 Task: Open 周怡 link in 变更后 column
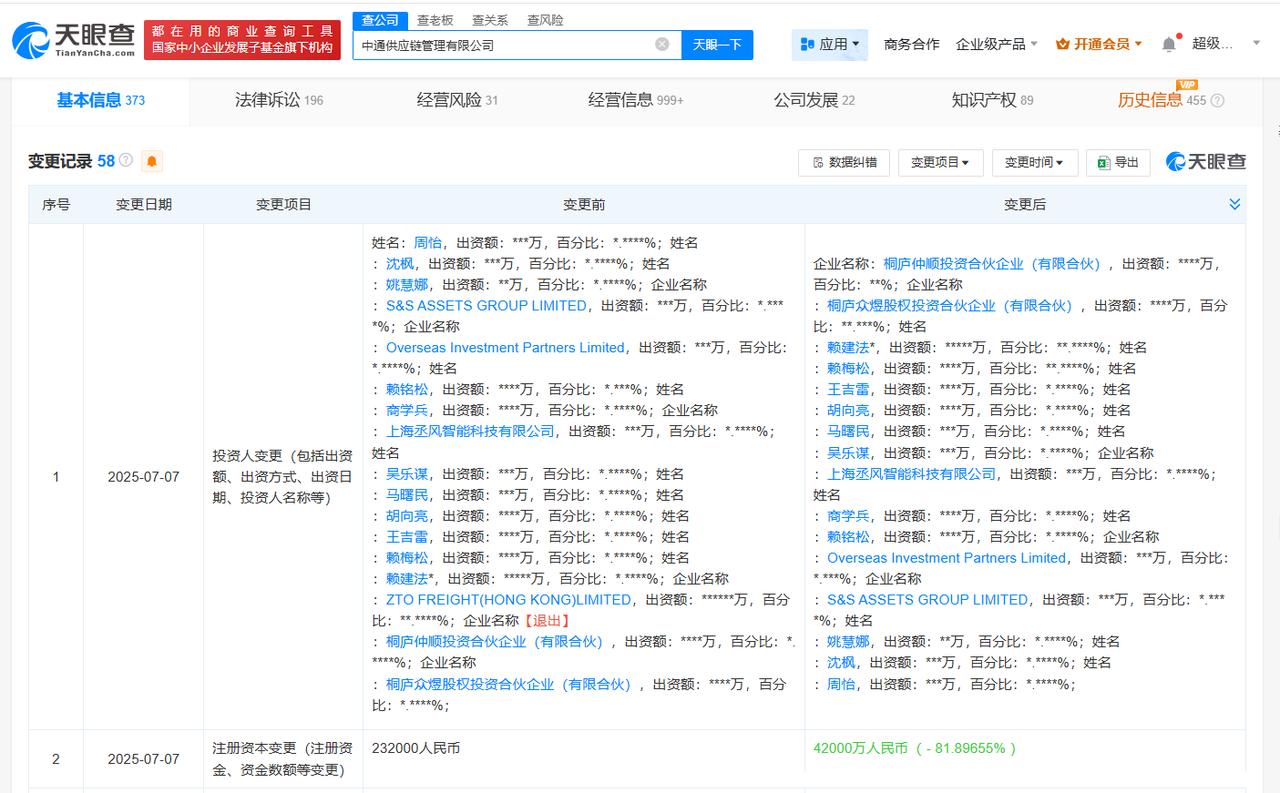coord(841,684)
